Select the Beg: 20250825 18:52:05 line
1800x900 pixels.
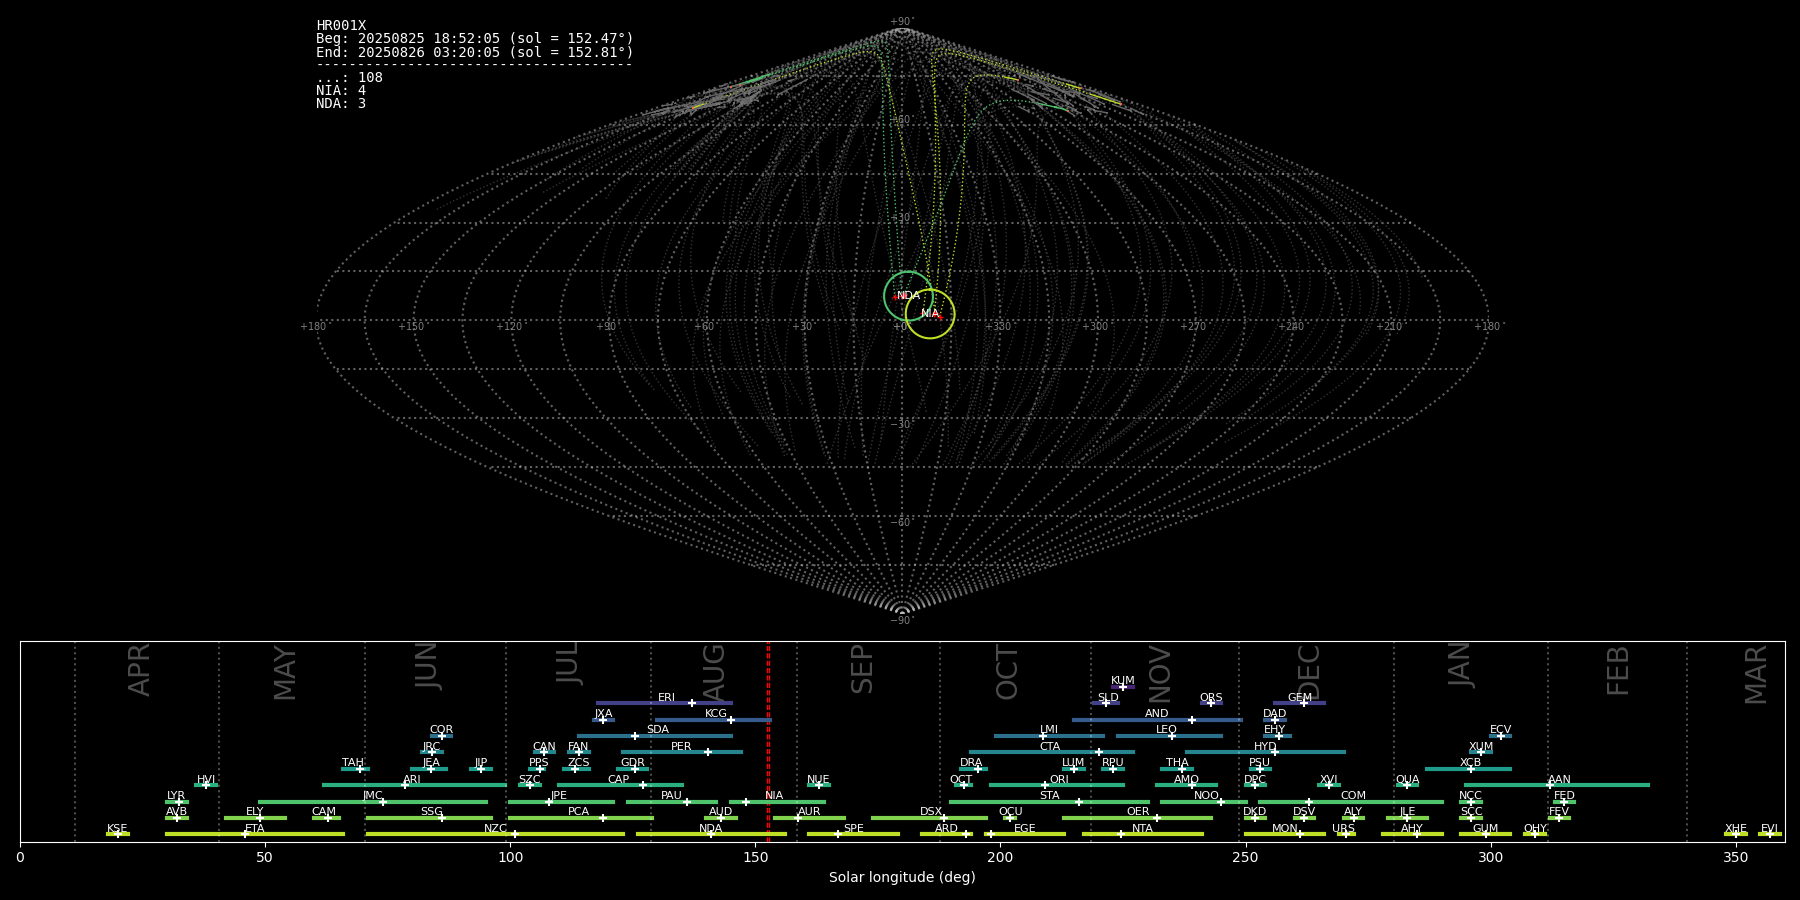click(x=475, y=39)
